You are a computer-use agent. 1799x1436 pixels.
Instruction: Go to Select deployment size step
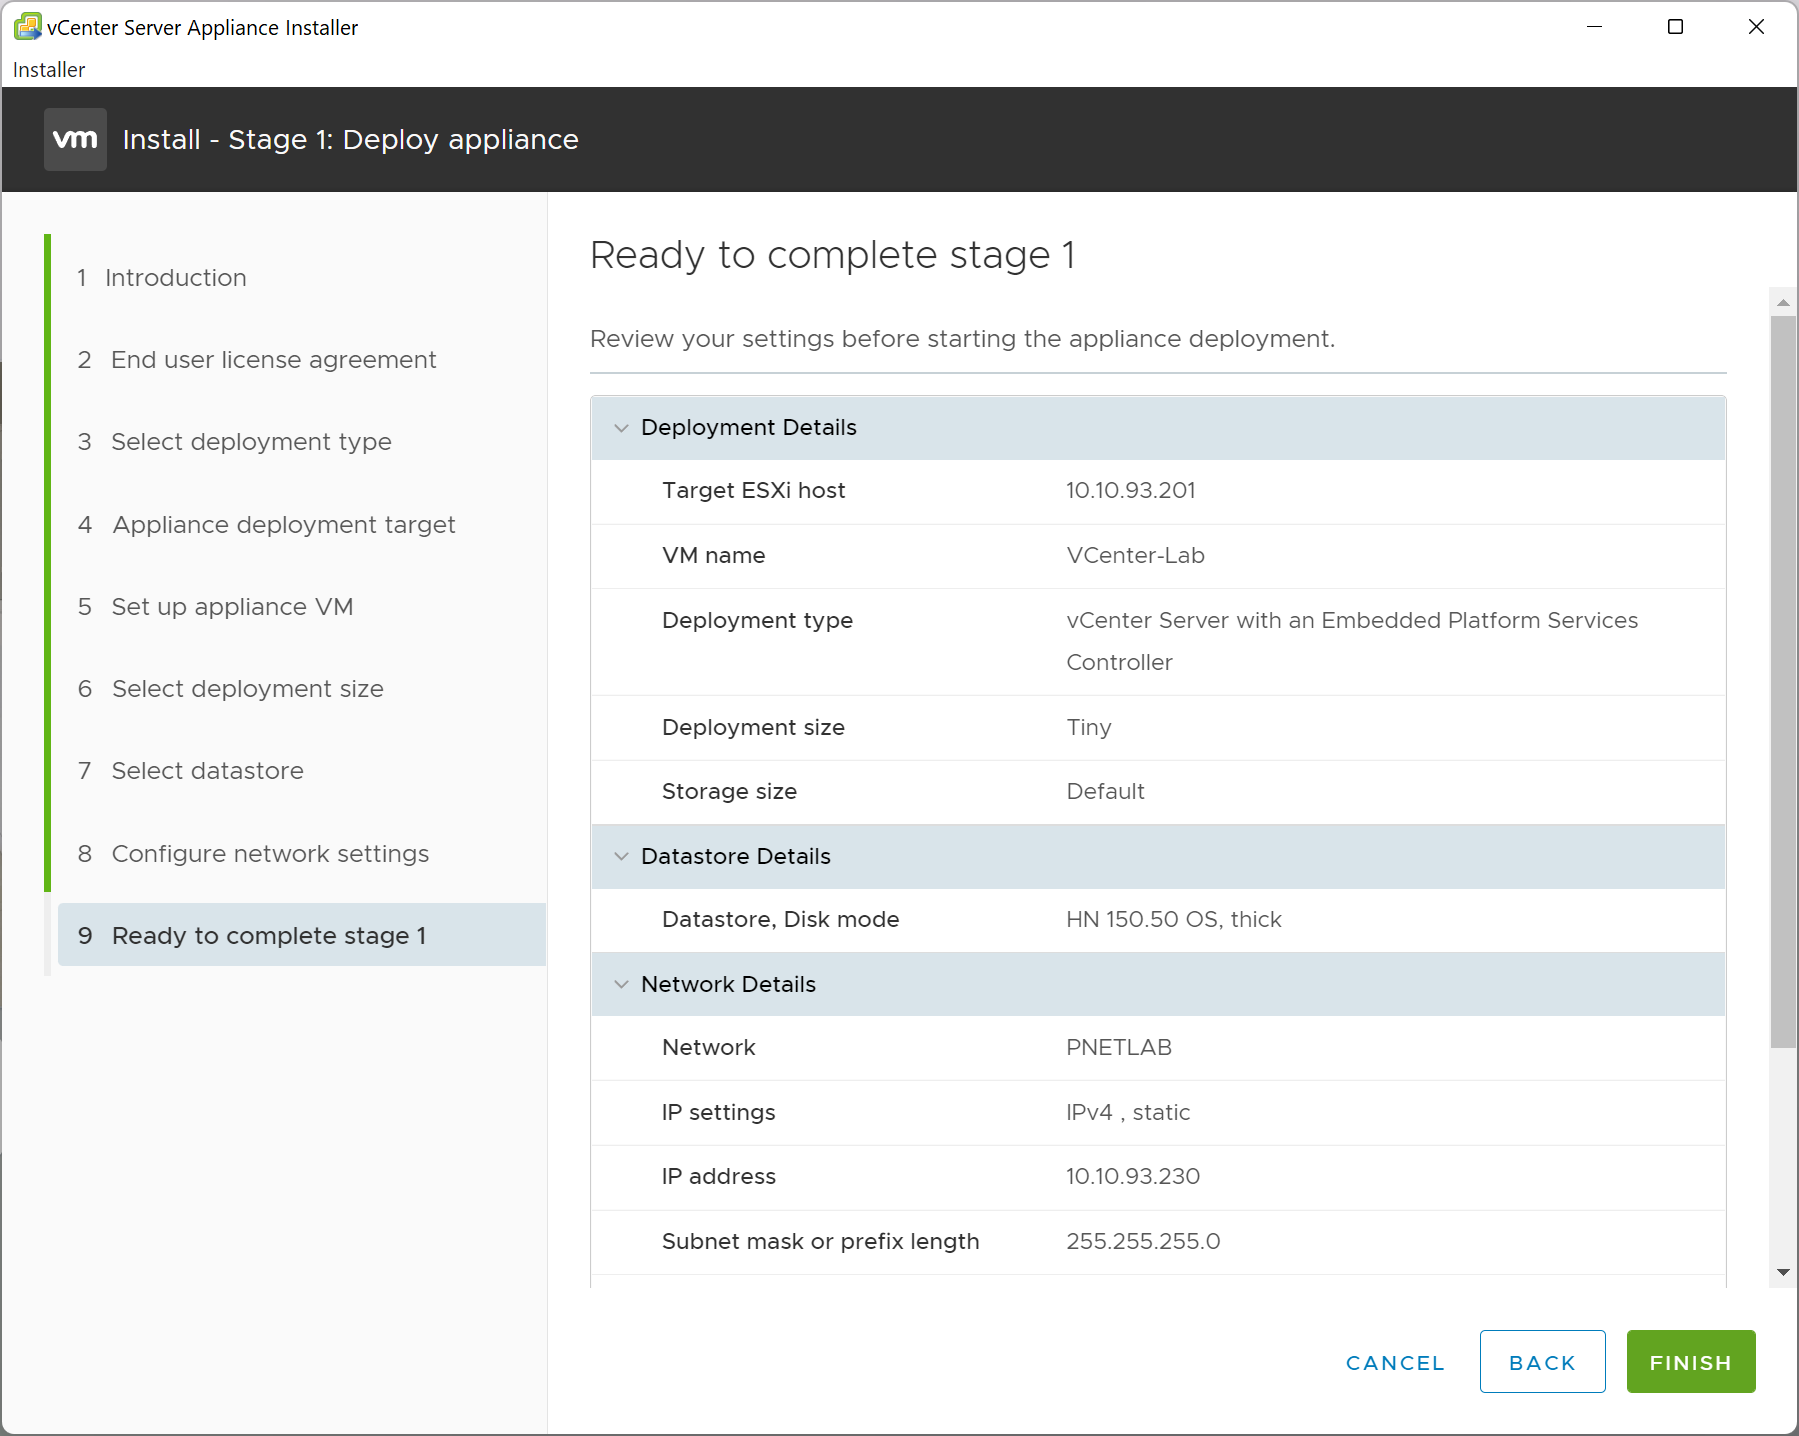coord(247,689)
